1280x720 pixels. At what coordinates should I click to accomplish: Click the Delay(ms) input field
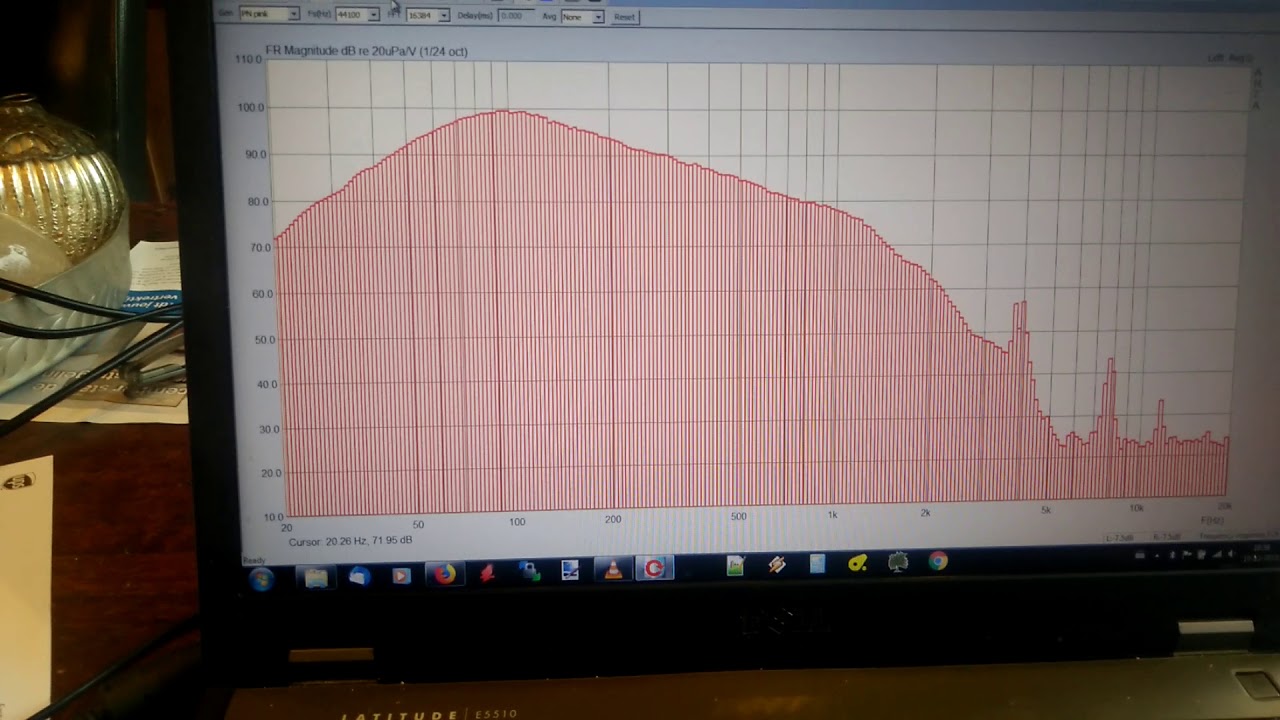(x=515, y=17)
